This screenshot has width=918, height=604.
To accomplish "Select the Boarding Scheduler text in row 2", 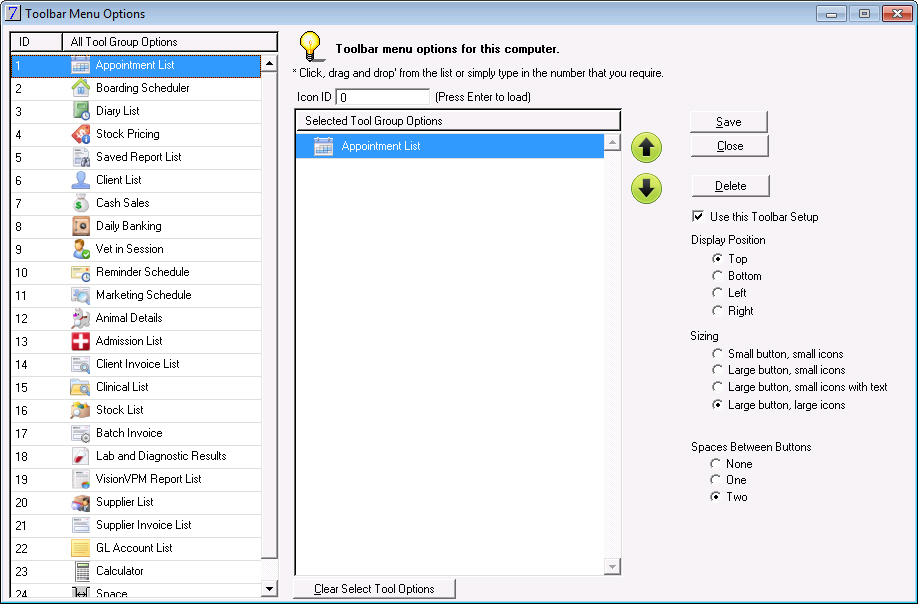I will pyautogui.click(x=143, y=88).
